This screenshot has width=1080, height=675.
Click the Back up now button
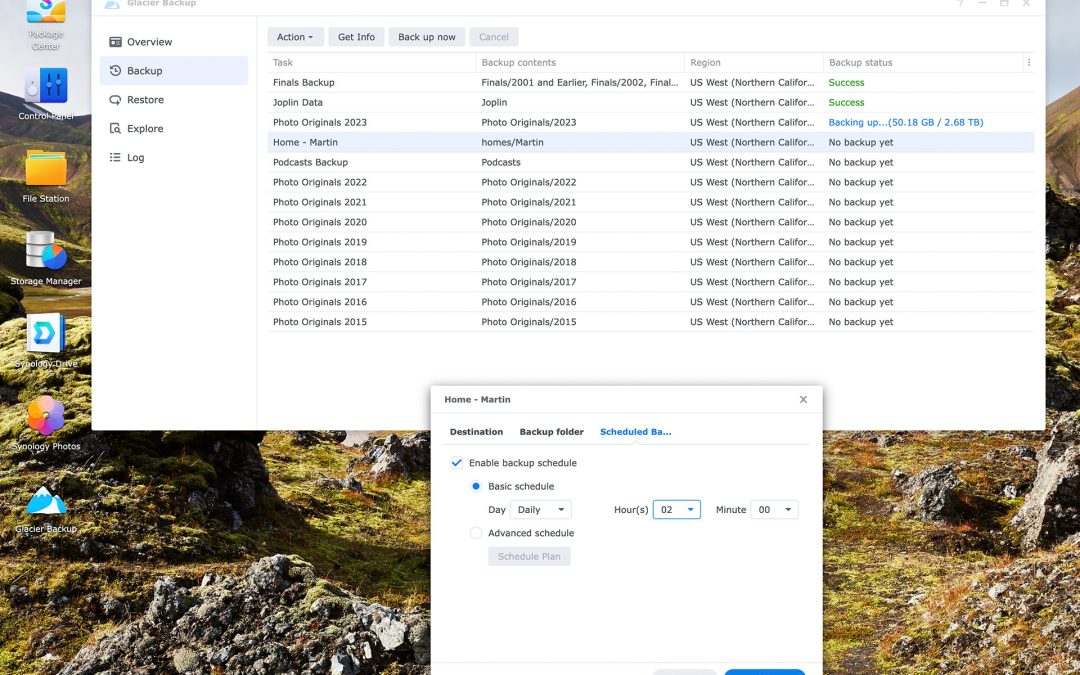pos(427,37)
